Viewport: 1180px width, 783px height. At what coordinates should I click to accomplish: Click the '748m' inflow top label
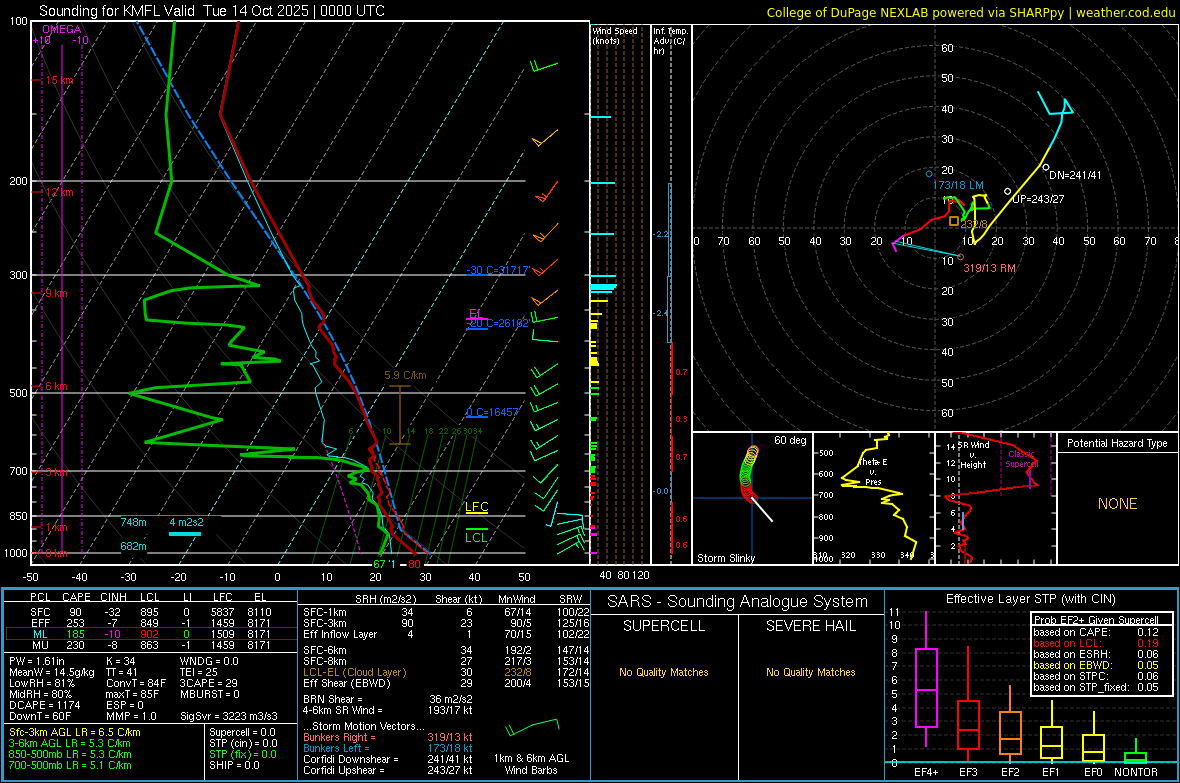point(133,522)
